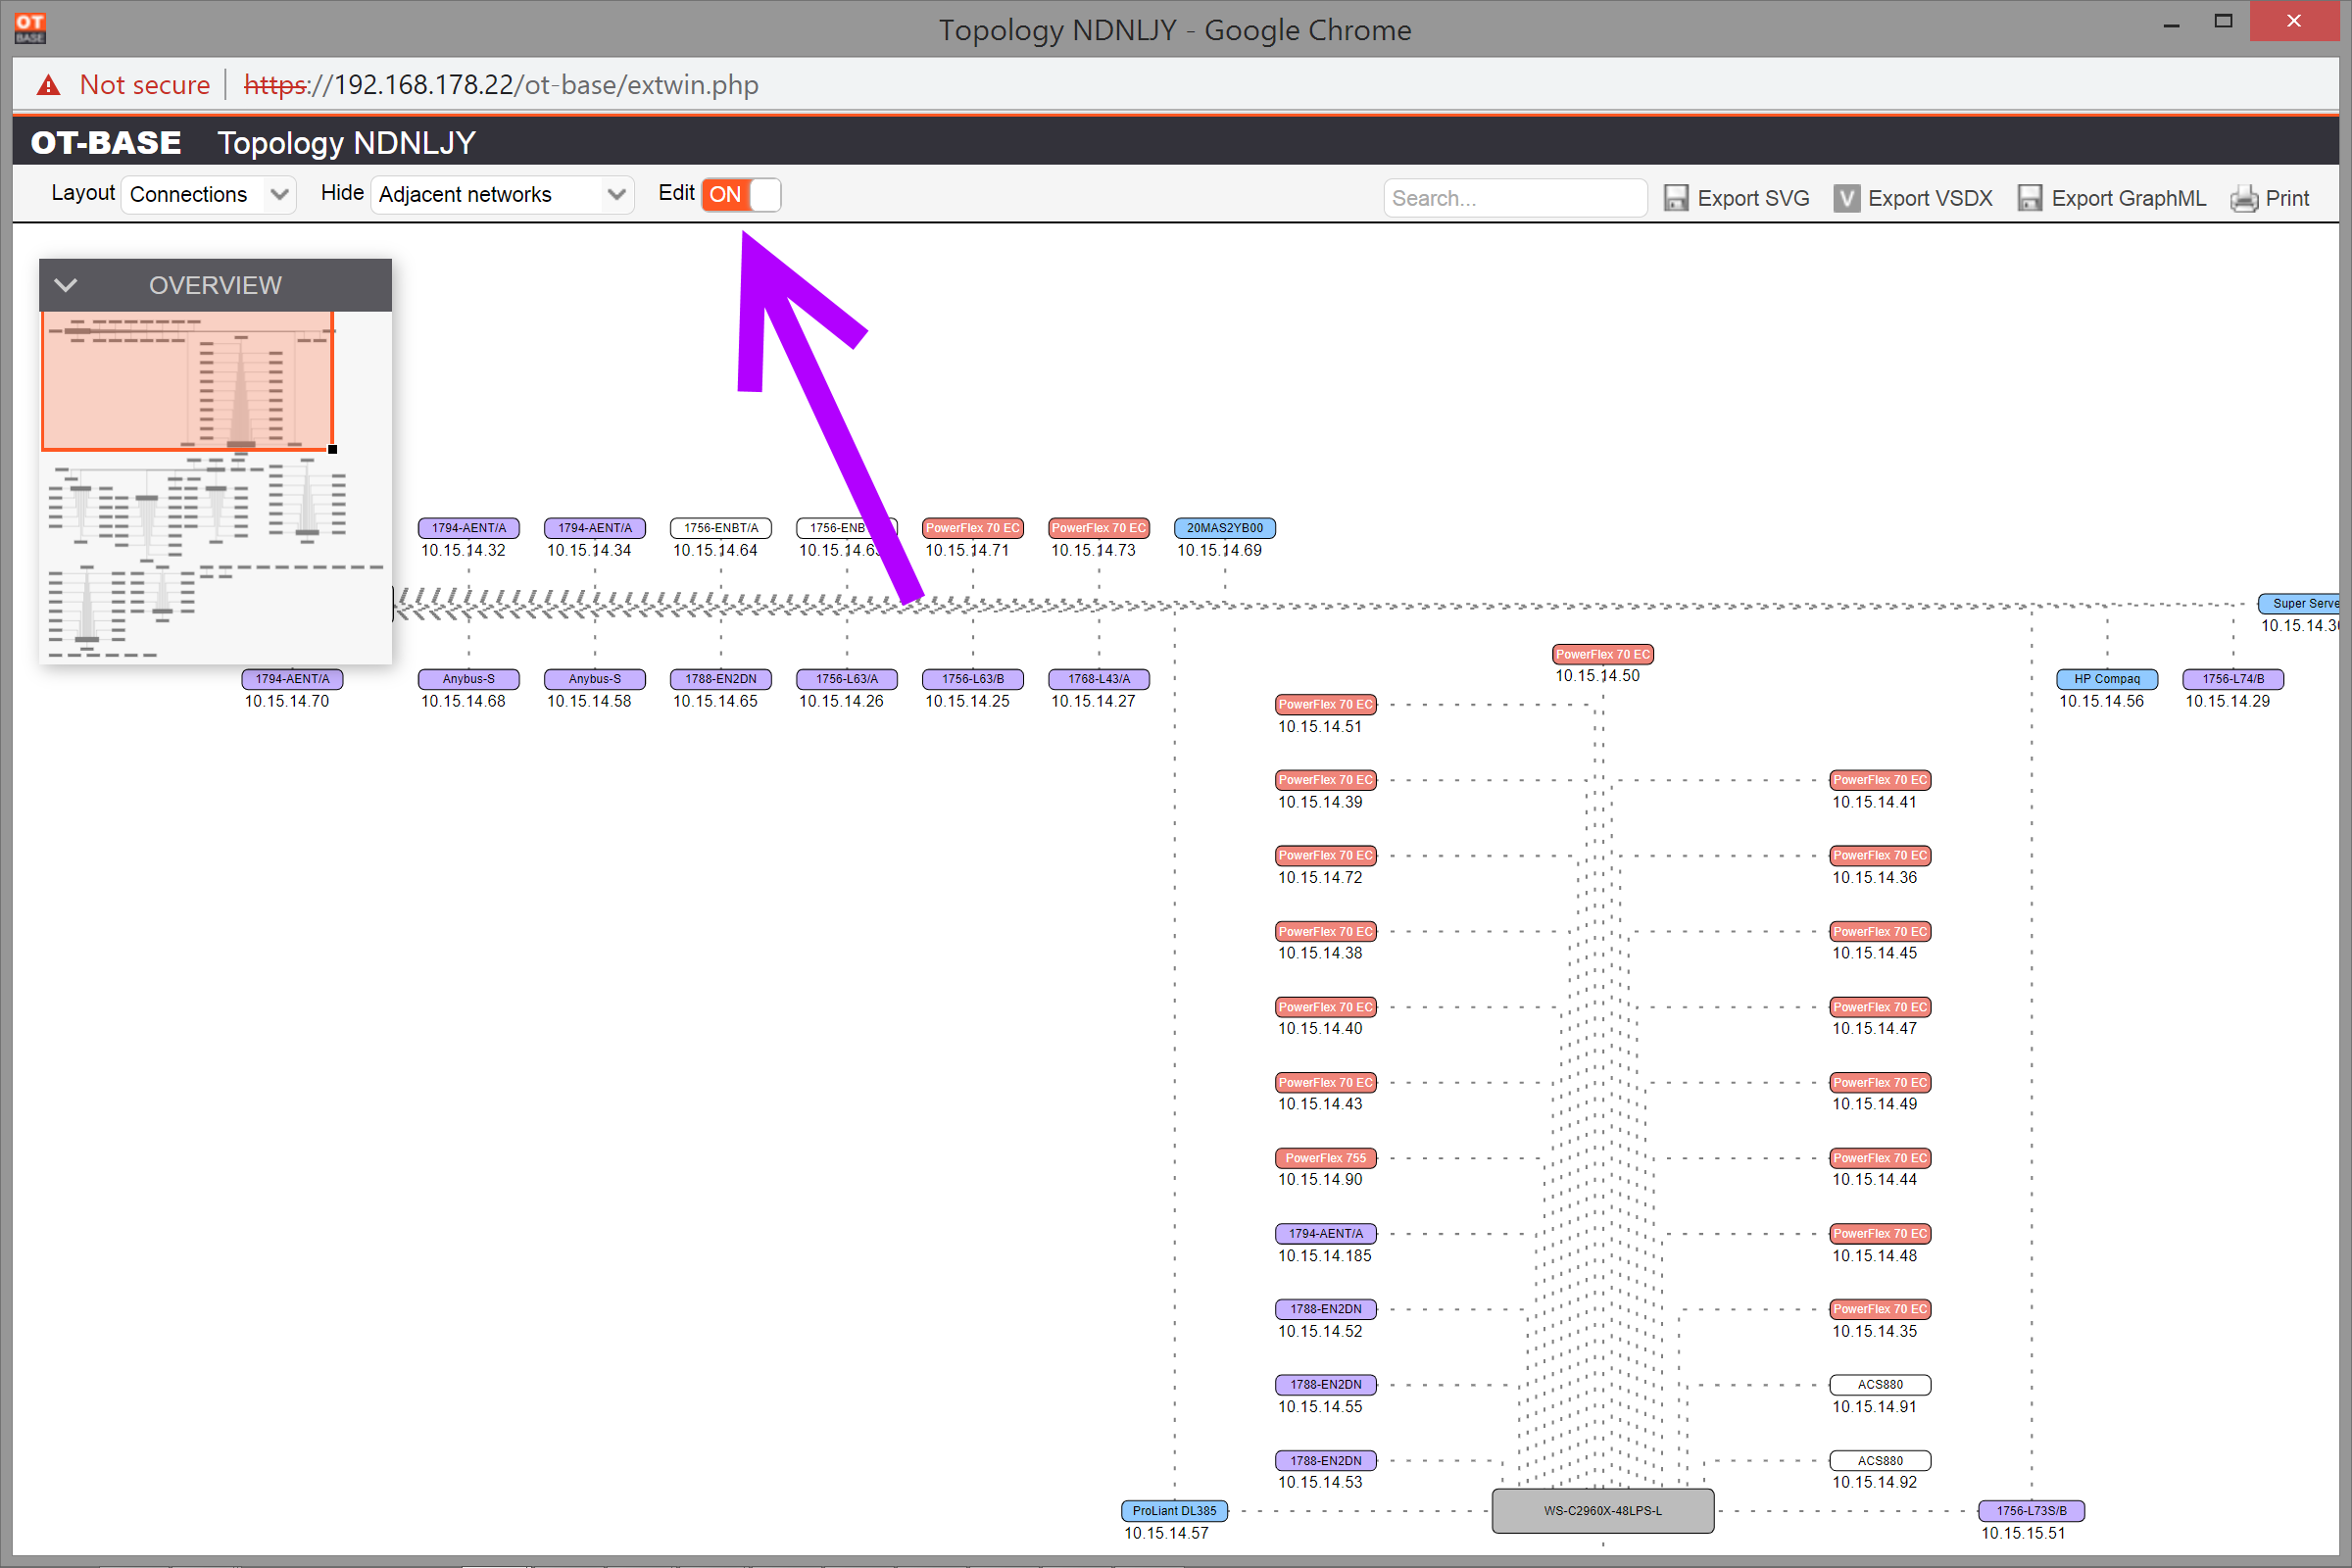Select the 1756-ENBT/A node at 10.15.14.64
The height and width of the screenshot is (1568, 2352).
pyautogui.click(x=720, y=528)
